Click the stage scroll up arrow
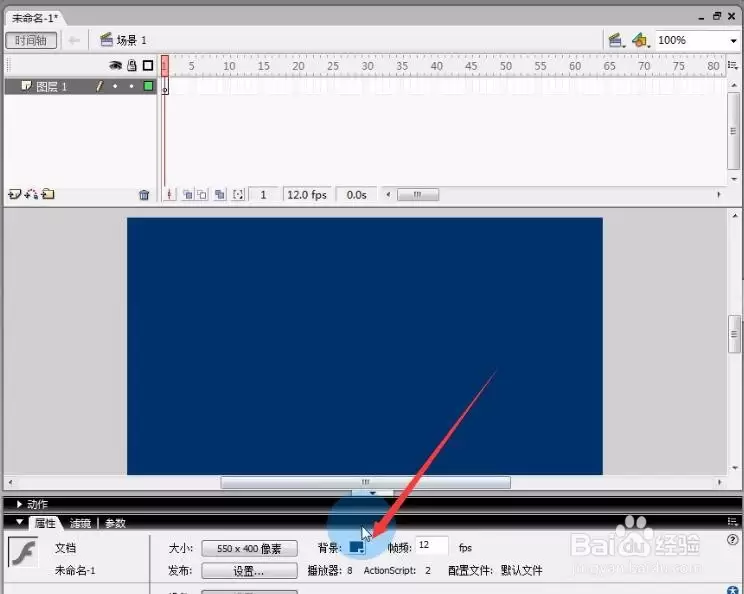Image resolution: width=744 pixels, height=594 pixels. point(735,215)
